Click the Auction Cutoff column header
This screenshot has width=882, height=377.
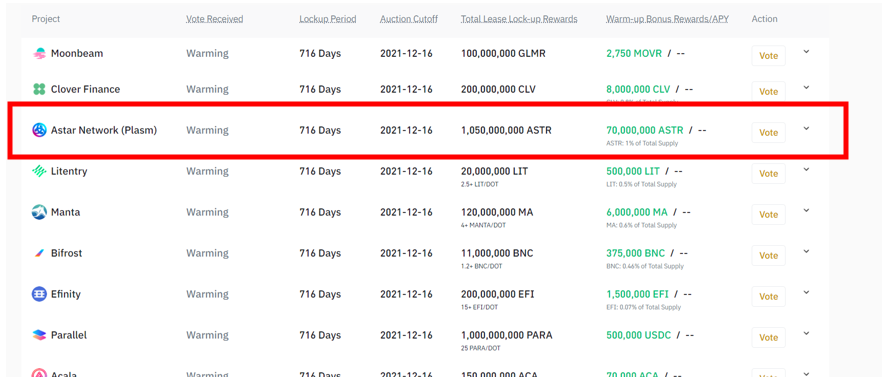tap(407, 19)
